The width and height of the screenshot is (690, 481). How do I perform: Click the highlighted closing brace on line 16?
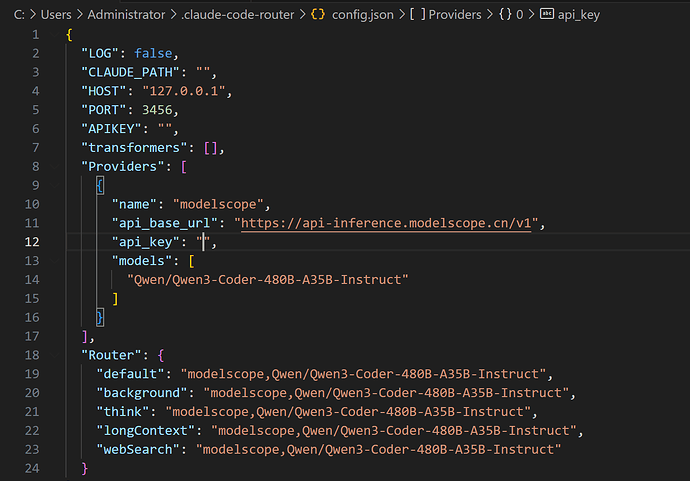click(x=100, y=317)
